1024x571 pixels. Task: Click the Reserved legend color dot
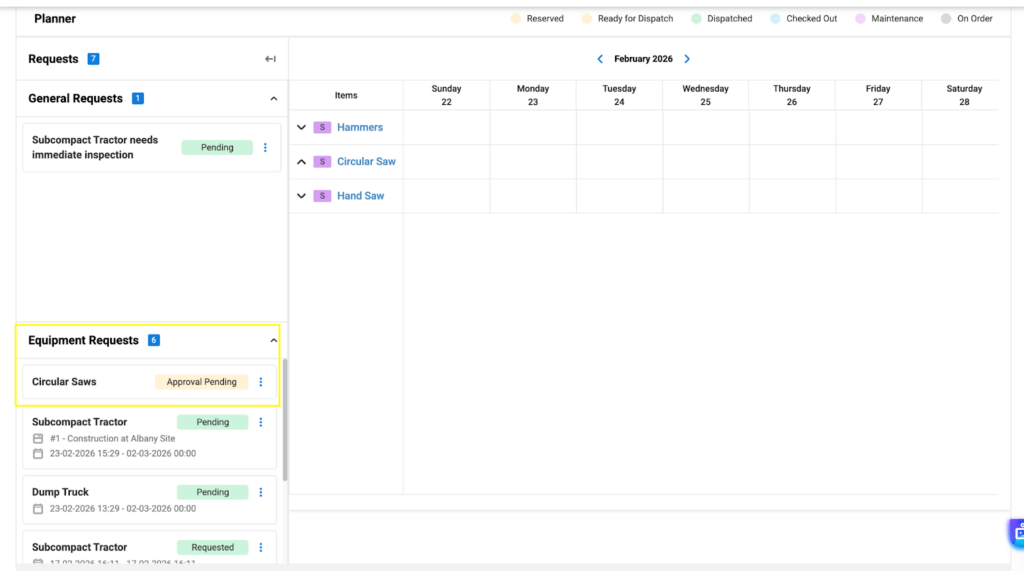coord(516,19)
